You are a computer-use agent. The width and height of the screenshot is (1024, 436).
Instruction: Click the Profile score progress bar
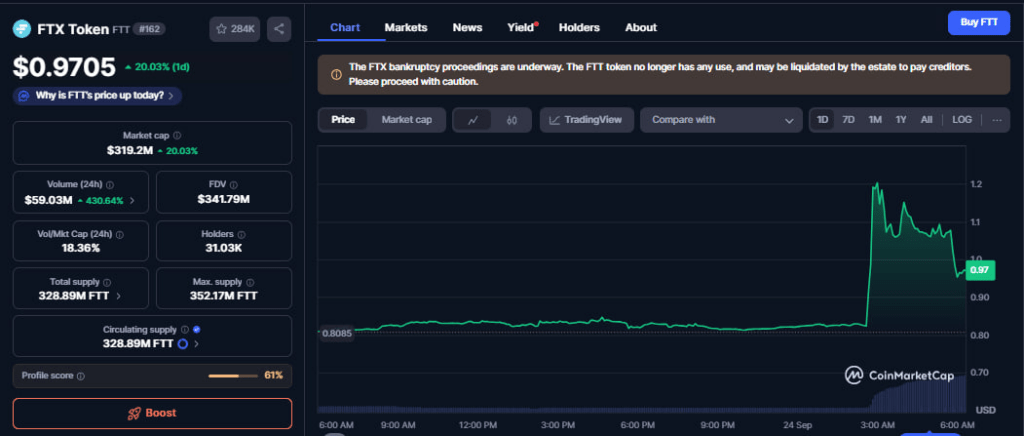click(232, 376)
